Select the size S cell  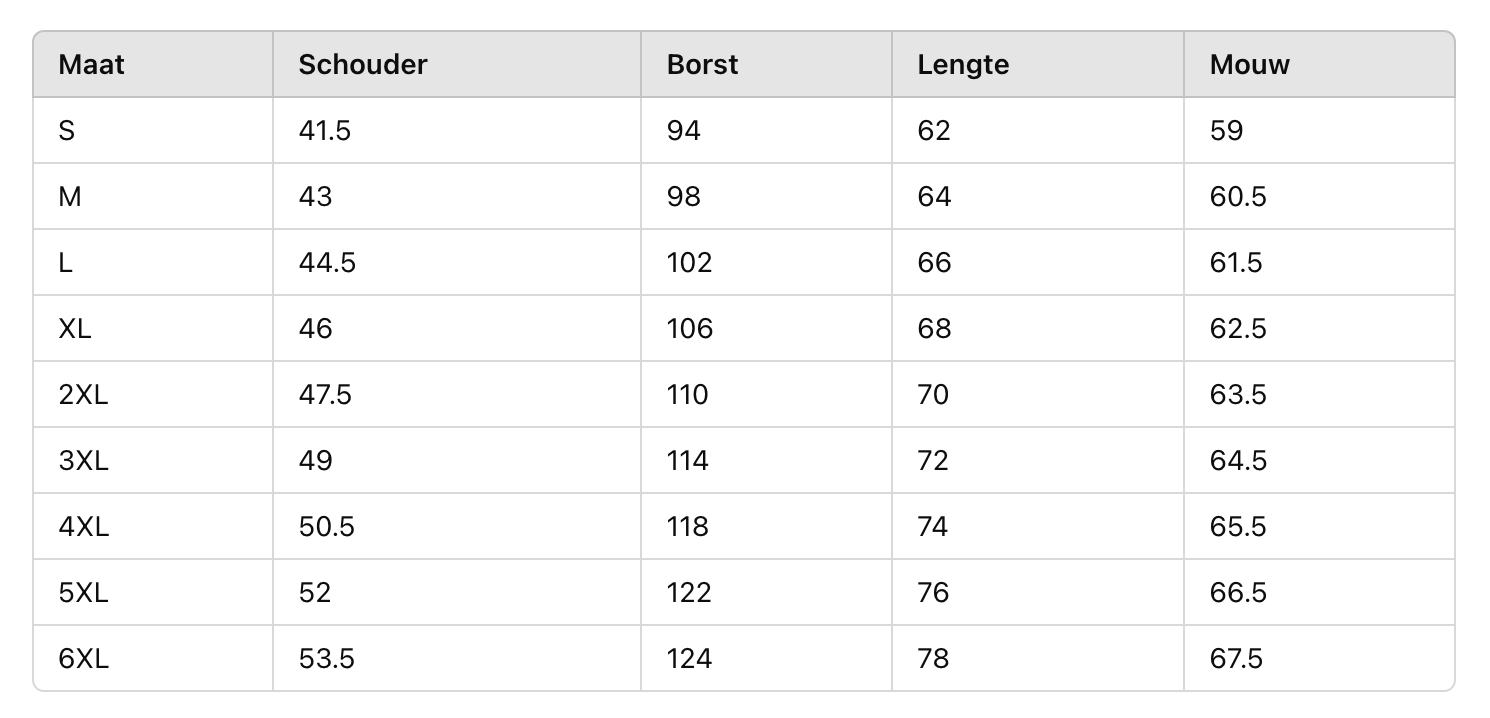coord(67,131)
